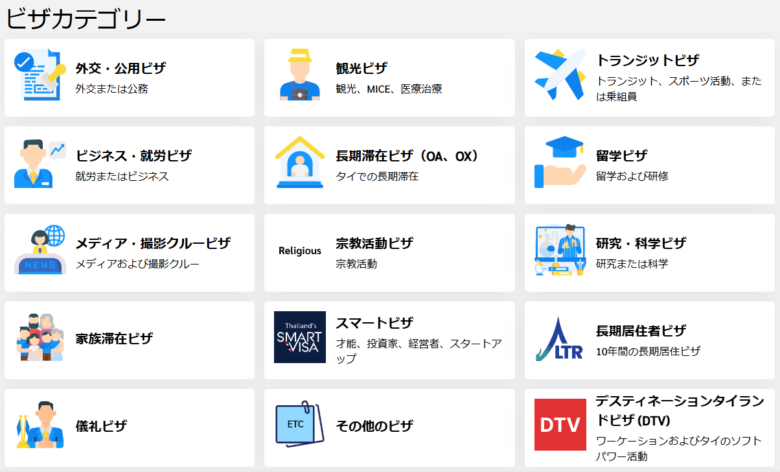Open the デスティネーションタイランドビザ (DTV) title
Image resolution: width=780 pixels, height=472 pixels.
click(680, 410)
